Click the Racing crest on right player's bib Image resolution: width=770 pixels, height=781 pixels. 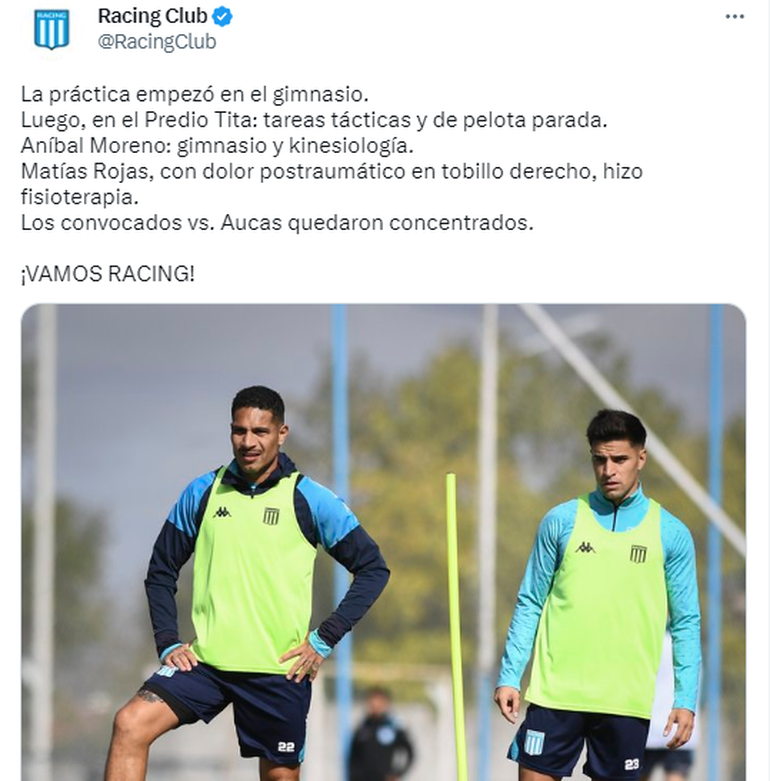(x=638, y=553)
